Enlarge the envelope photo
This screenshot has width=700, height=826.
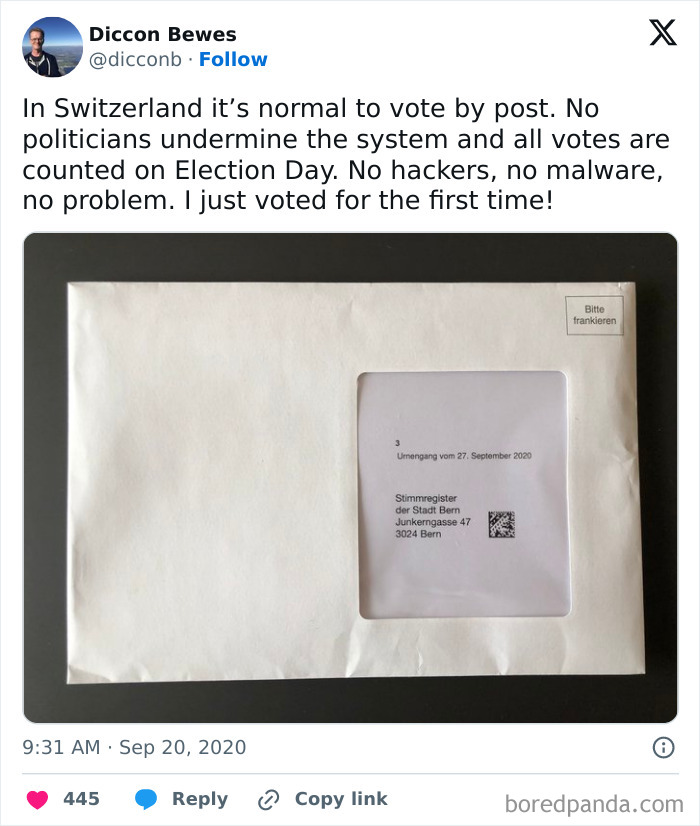point(350,478)
